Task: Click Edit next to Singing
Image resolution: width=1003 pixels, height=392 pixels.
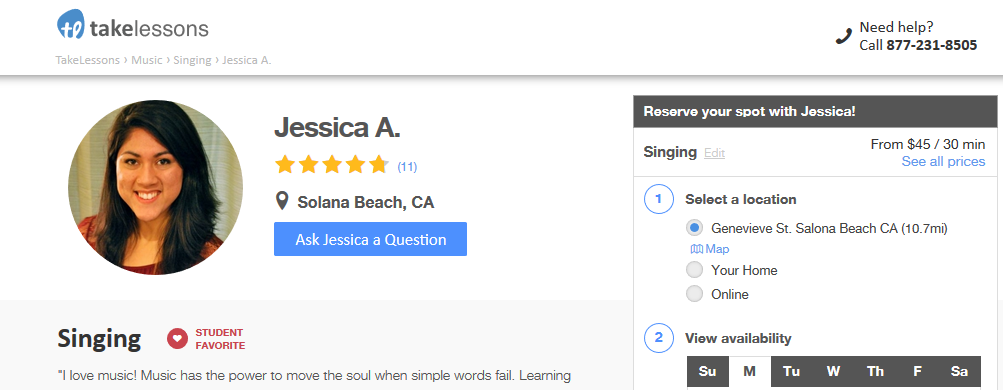Action: point(715,153)
